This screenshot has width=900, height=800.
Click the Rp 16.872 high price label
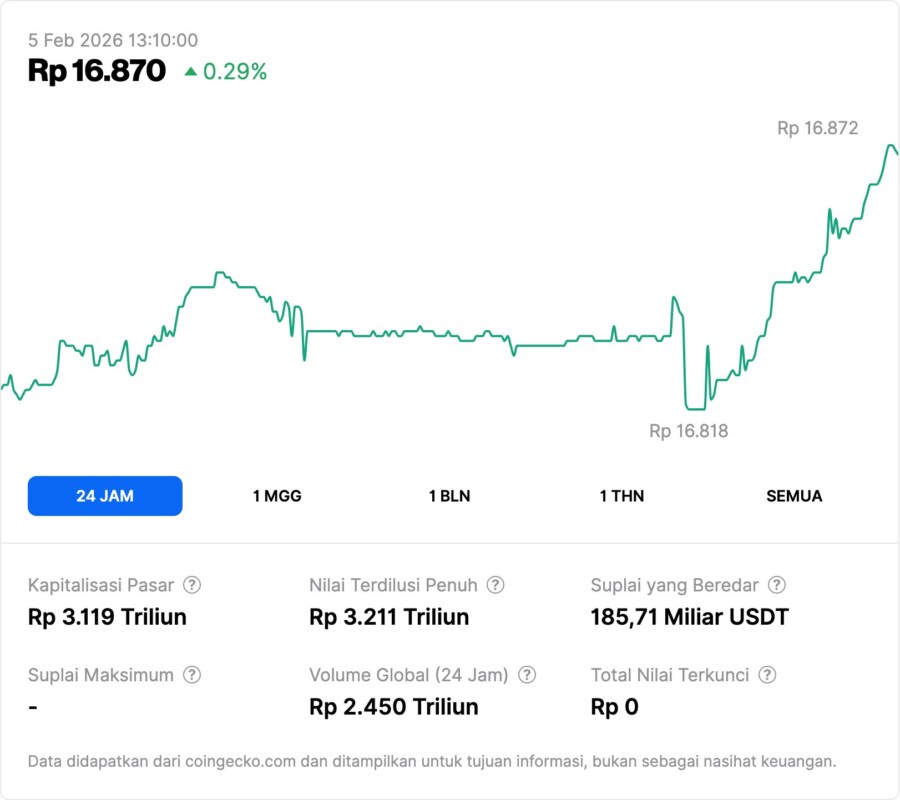coord(817,128)
